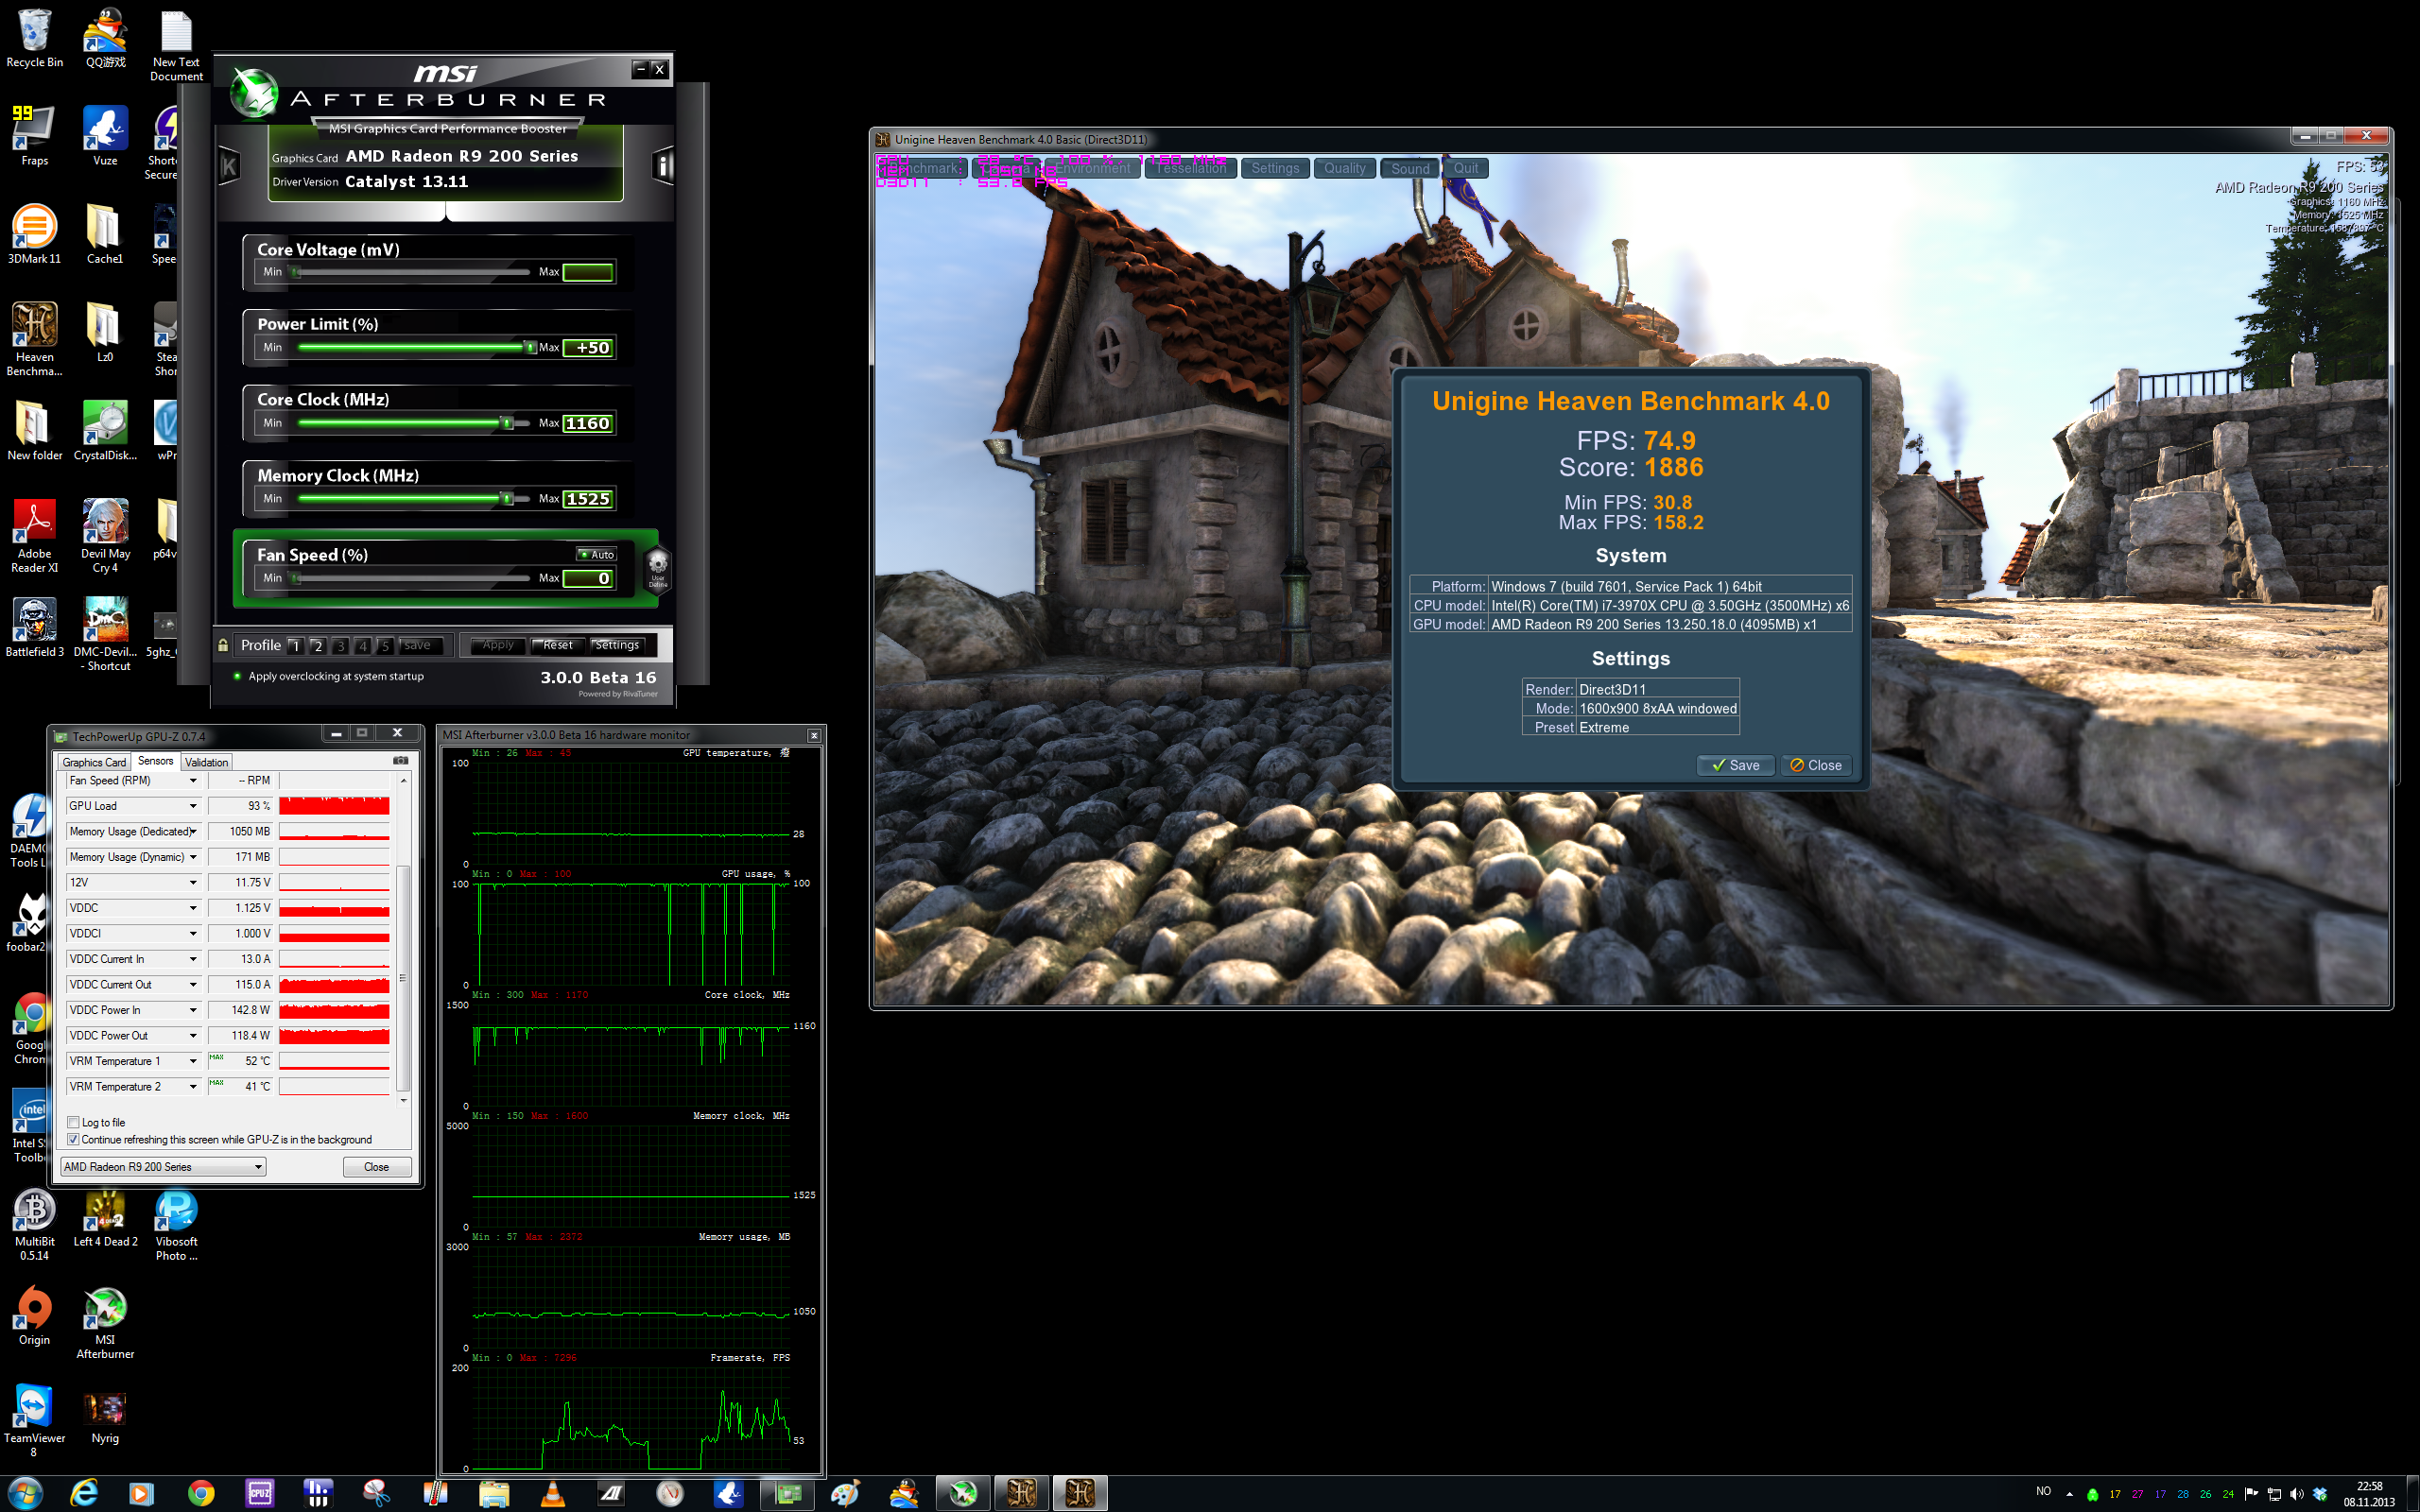Open Internet Explorer from taskbar
2420x1512 pixels.
pos(84,1493)
